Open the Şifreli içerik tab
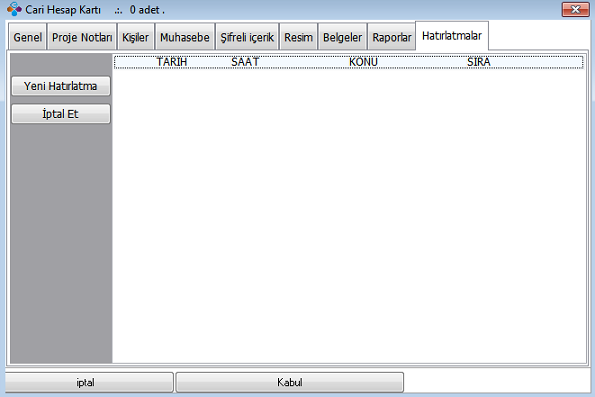 tap(247, 37)
